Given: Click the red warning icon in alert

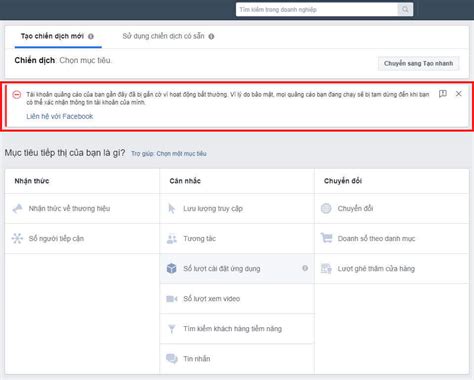Looking at the screenshot, I should click(x=17, y=95).
